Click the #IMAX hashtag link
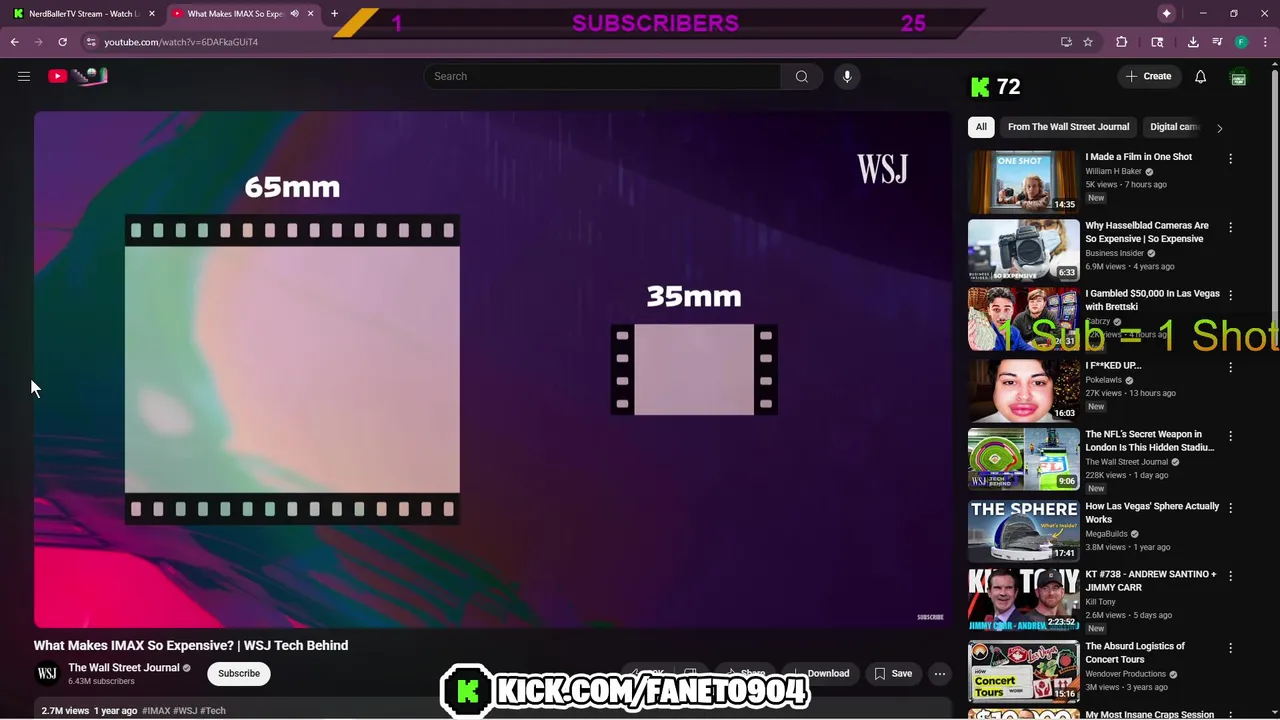 point(156,711)
